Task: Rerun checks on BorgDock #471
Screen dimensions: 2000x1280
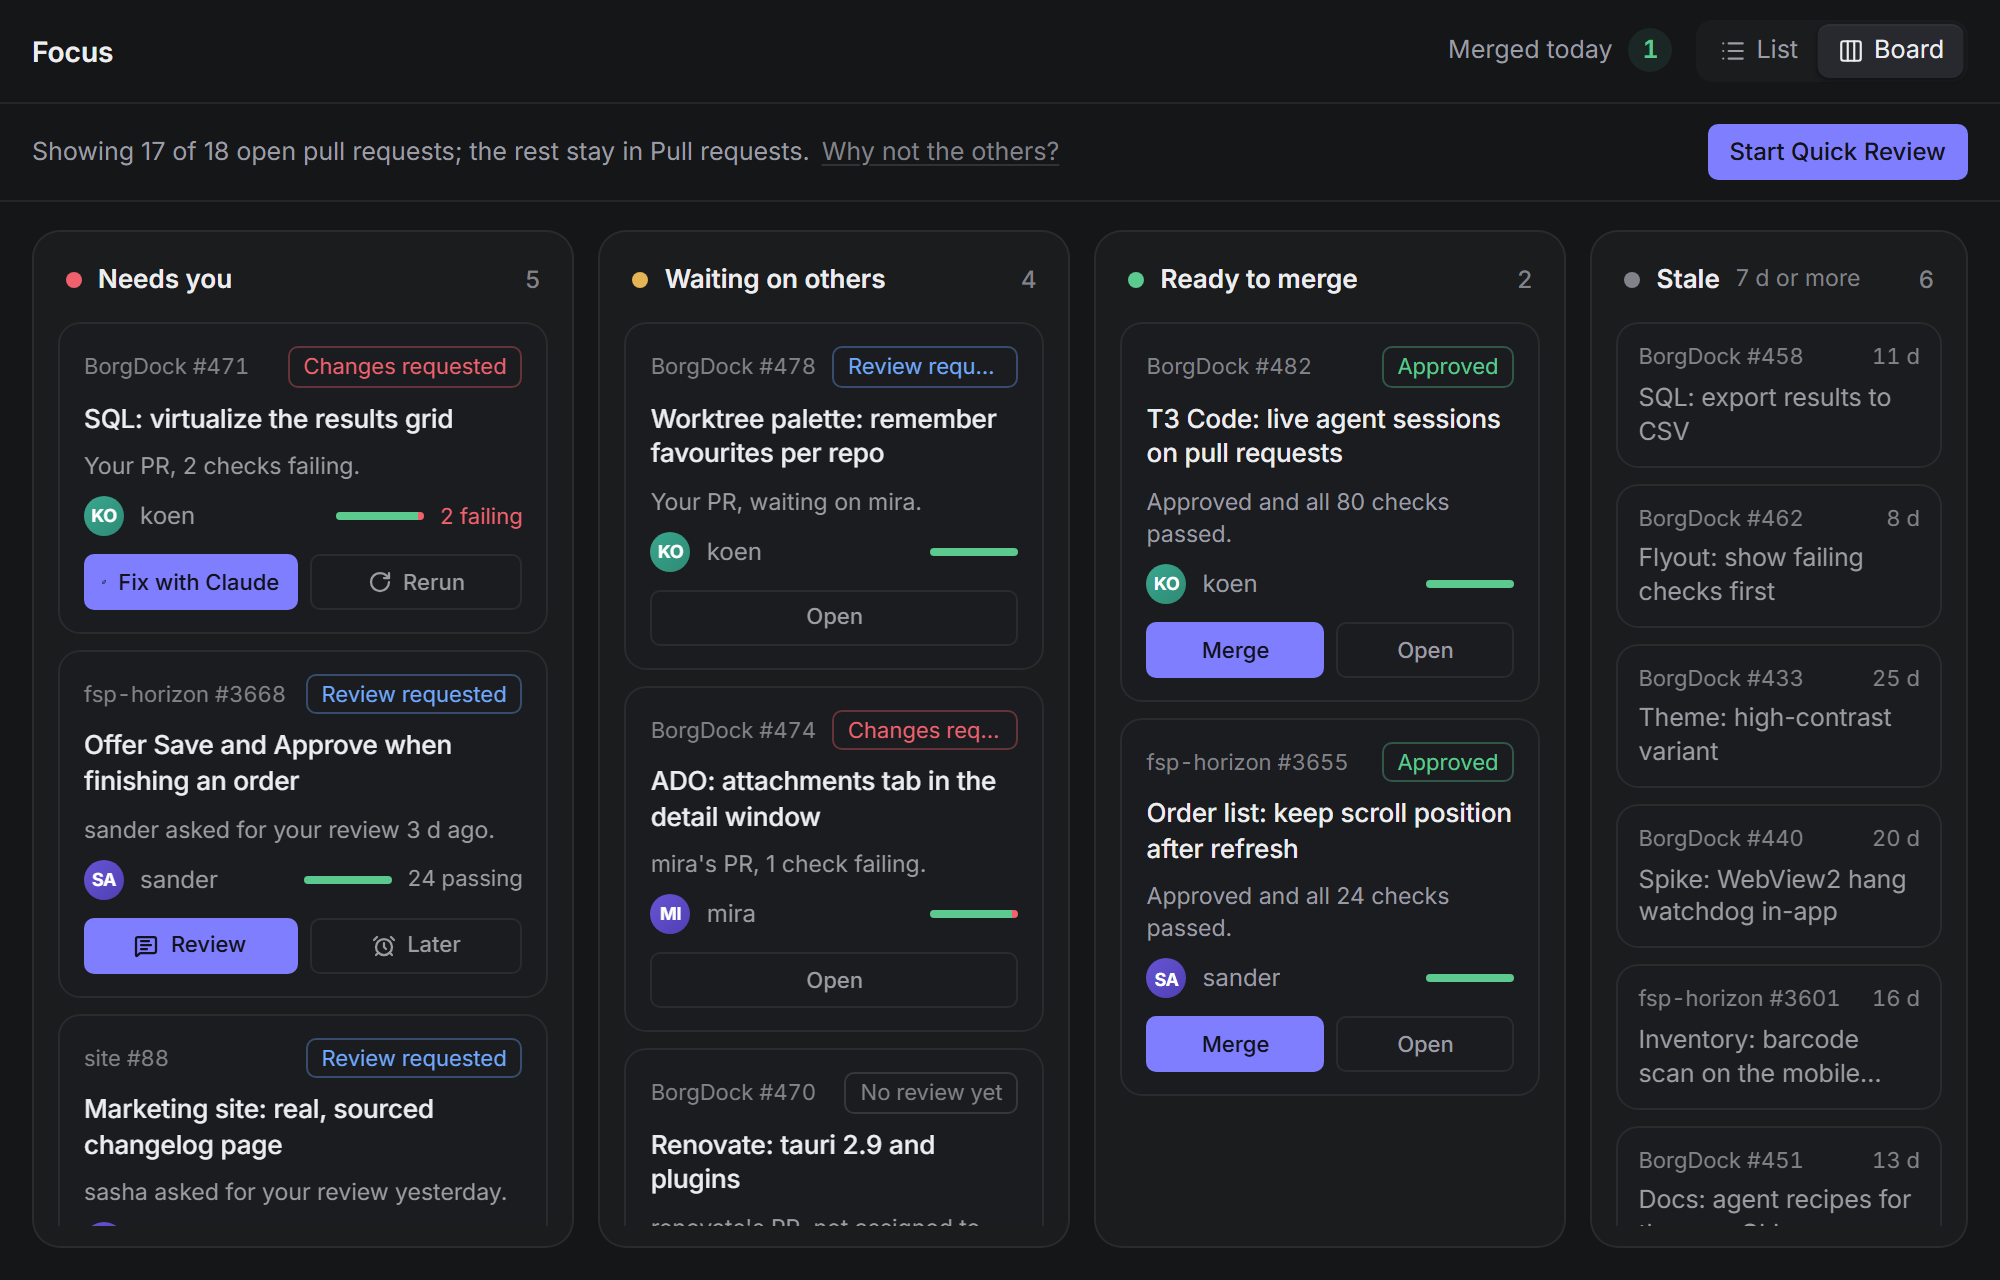Action: [x=416, y=582]
